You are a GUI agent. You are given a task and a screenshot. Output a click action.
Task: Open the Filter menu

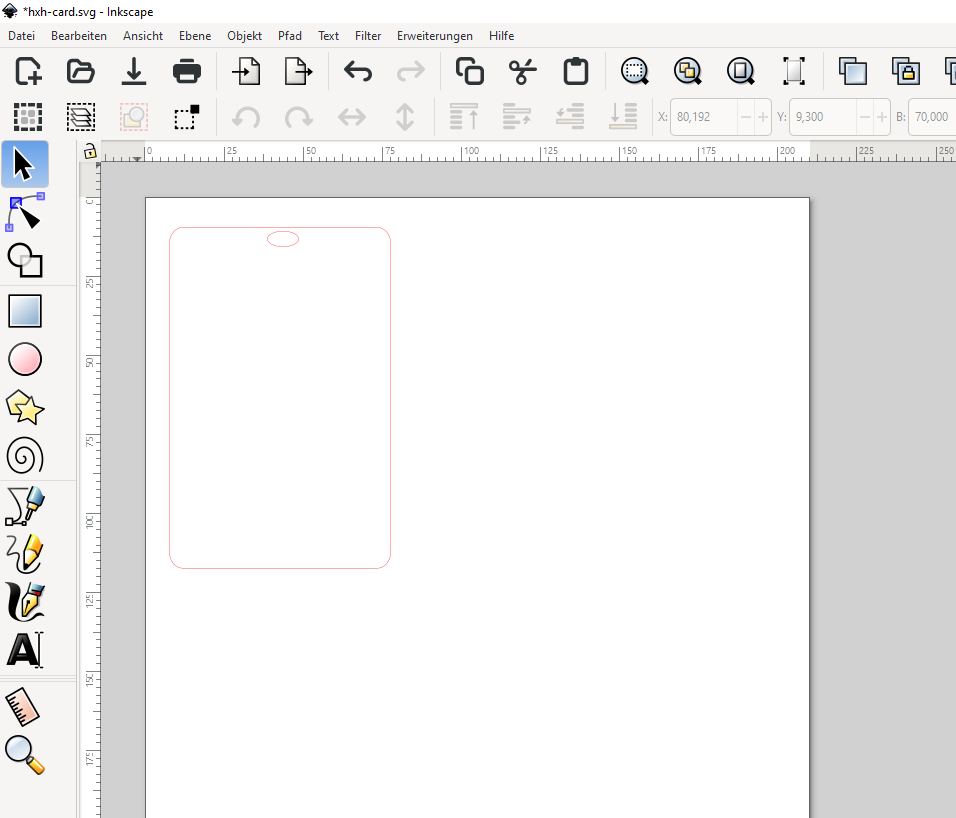point(368,36)
